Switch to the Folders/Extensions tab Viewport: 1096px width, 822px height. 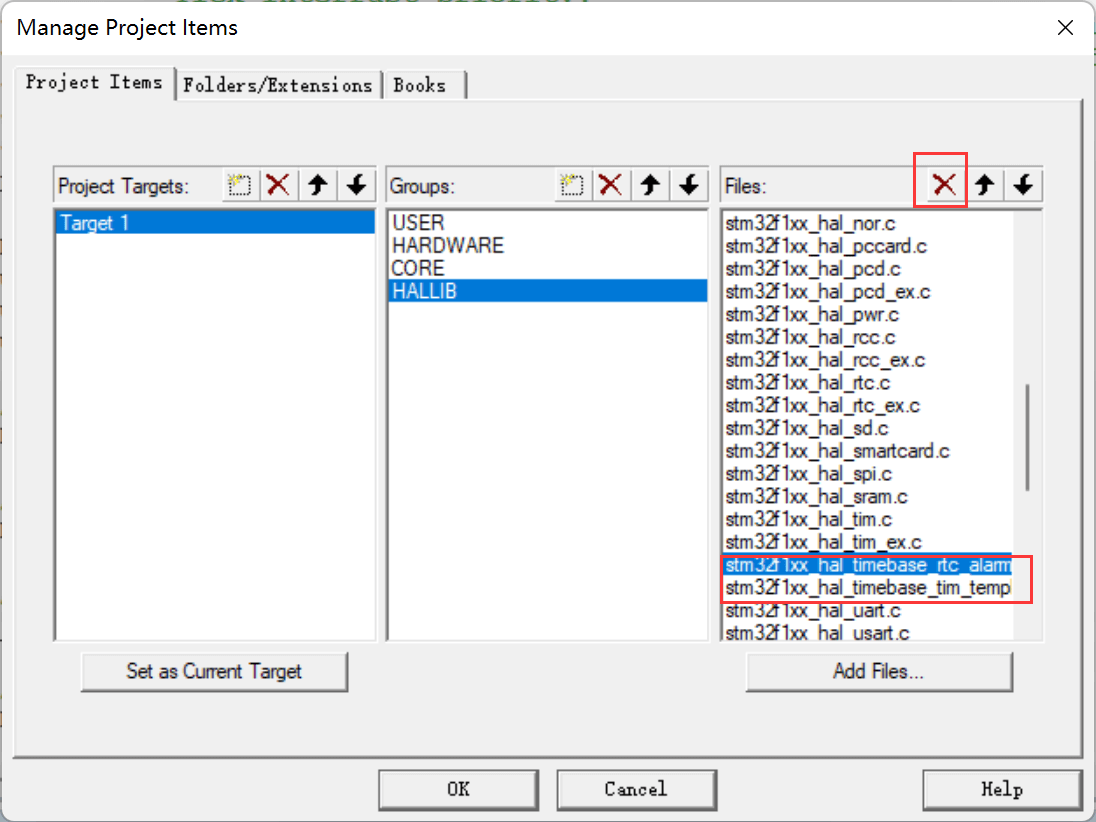277,85
